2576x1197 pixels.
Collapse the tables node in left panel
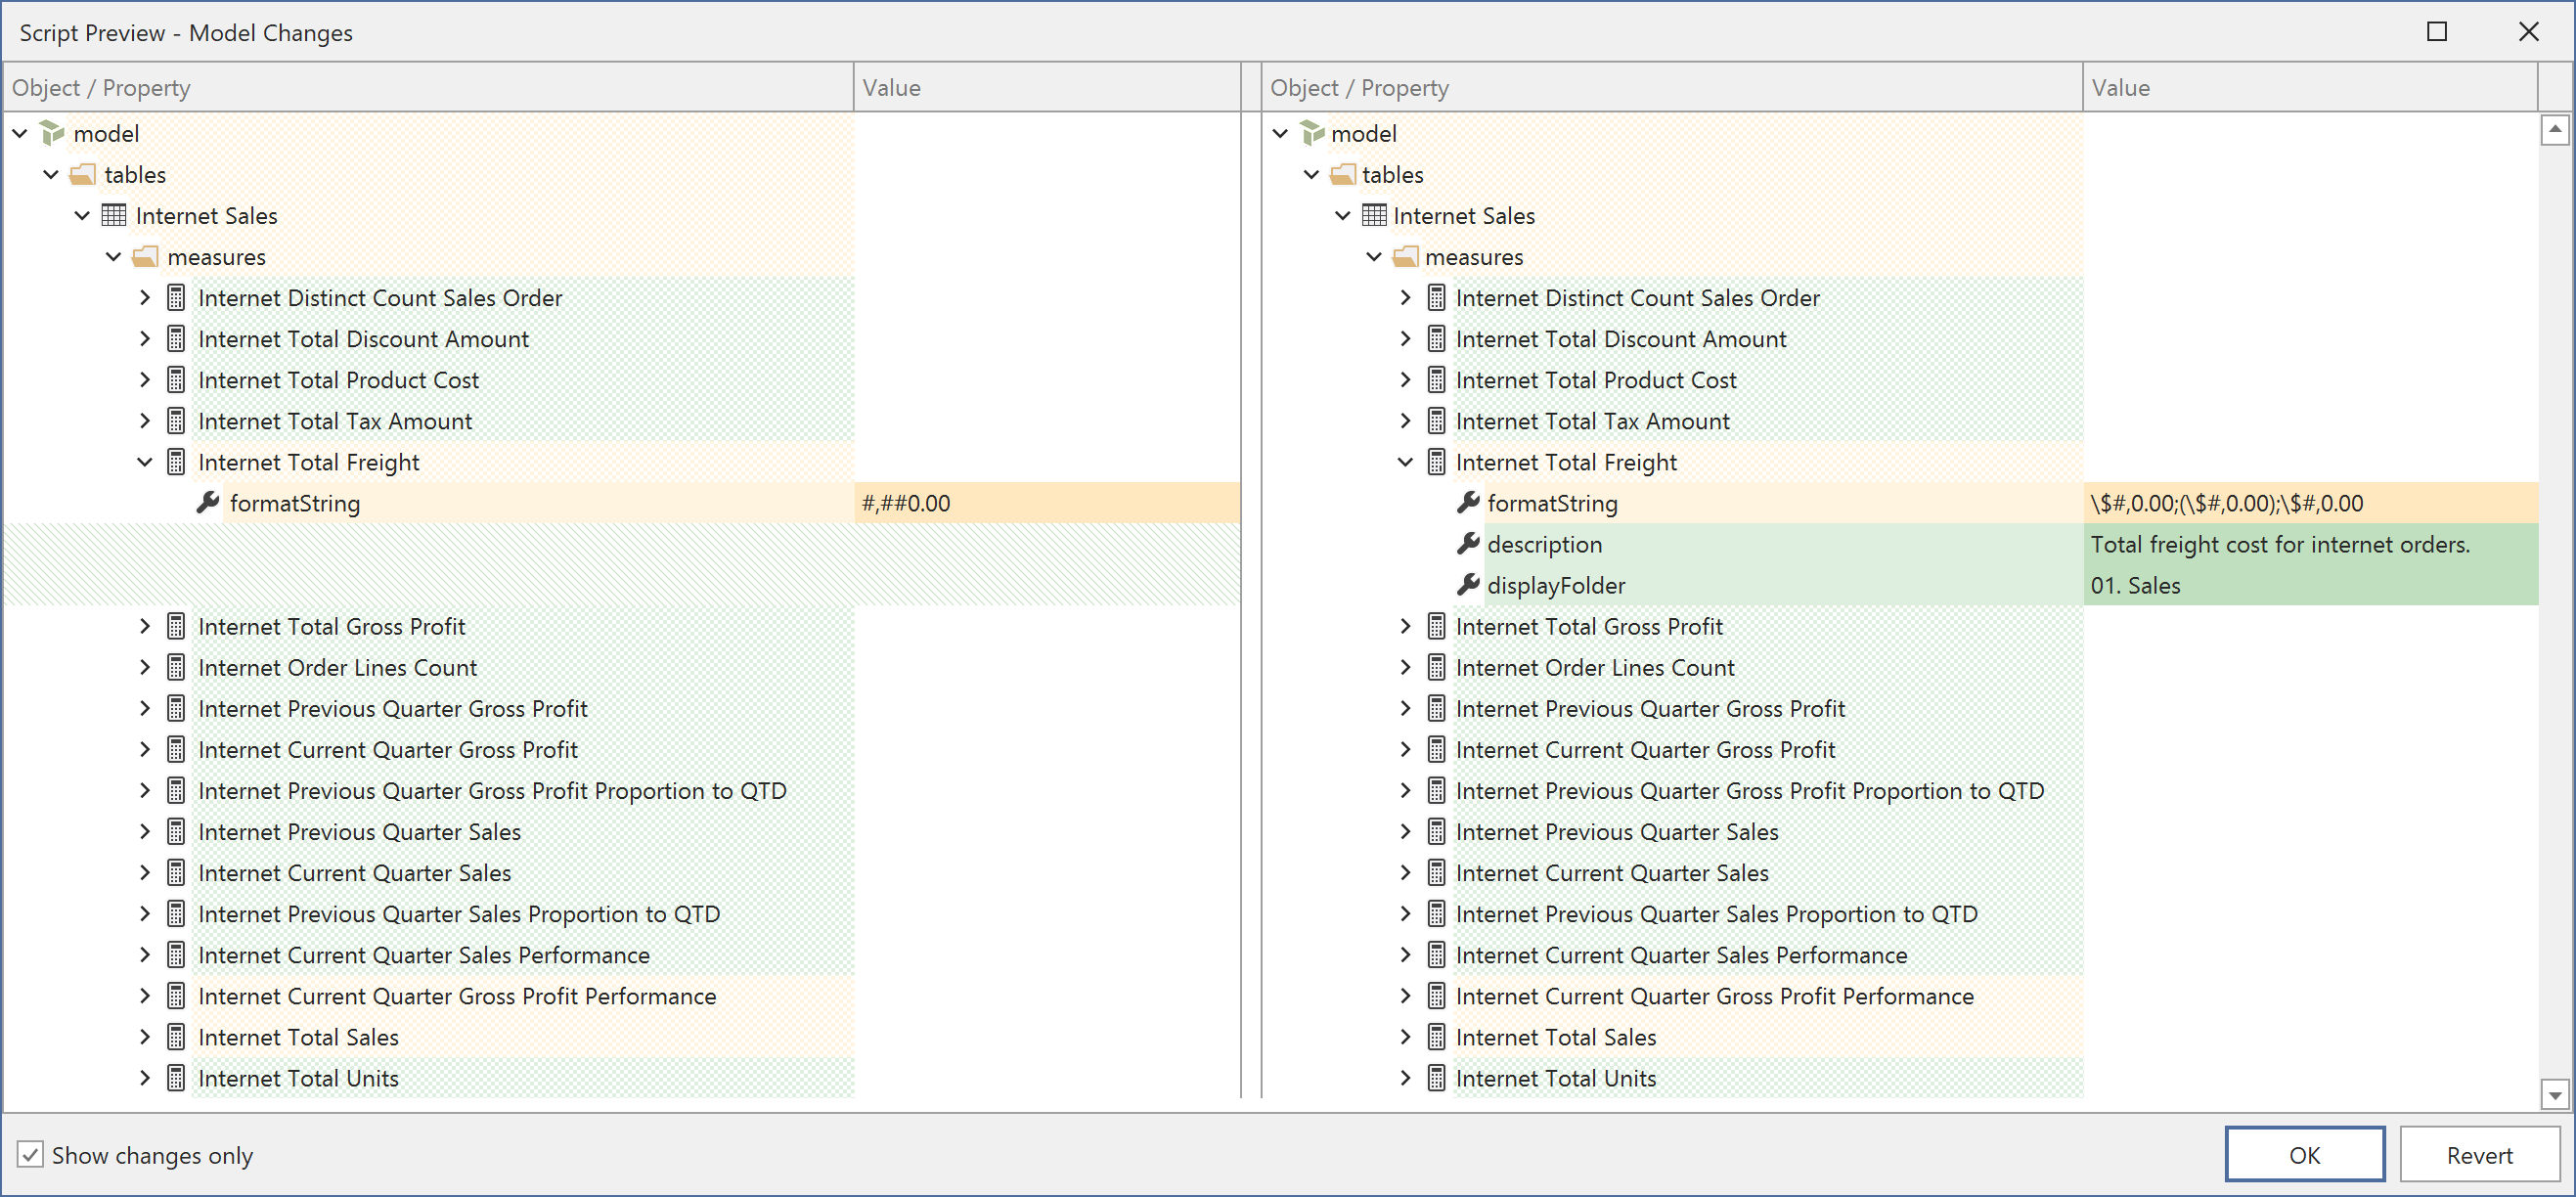50,174
